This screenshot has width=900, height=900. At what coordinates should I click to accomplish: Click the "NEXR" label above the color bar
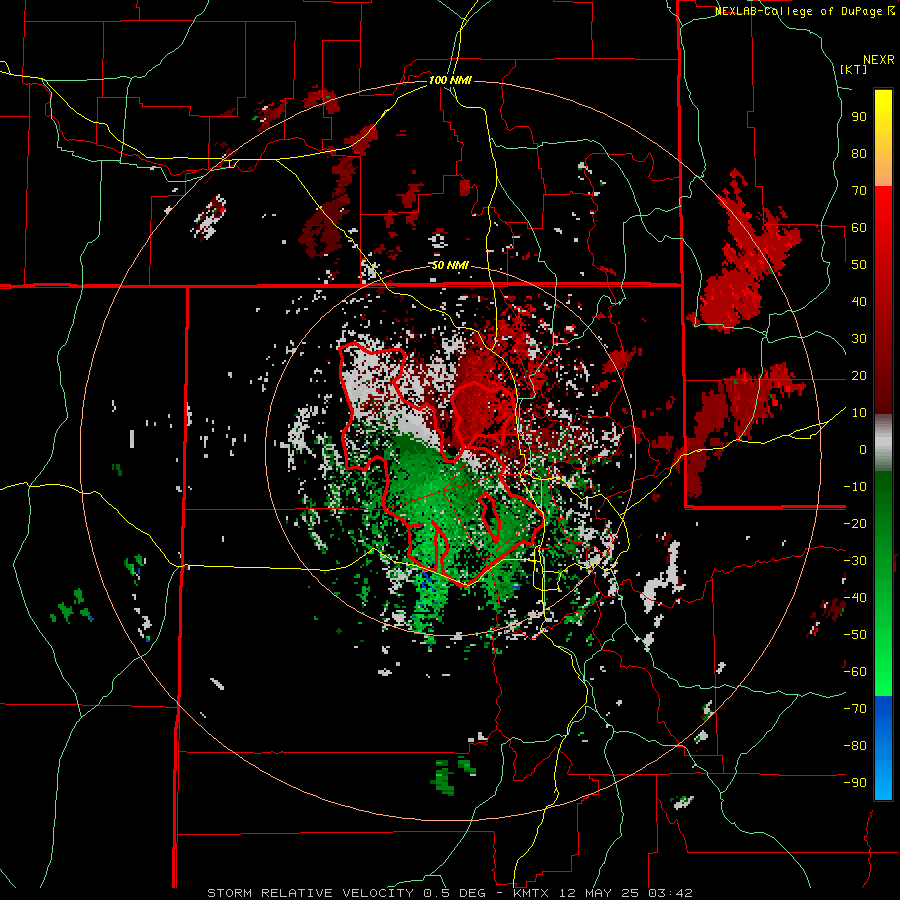[x=879, y=60]
